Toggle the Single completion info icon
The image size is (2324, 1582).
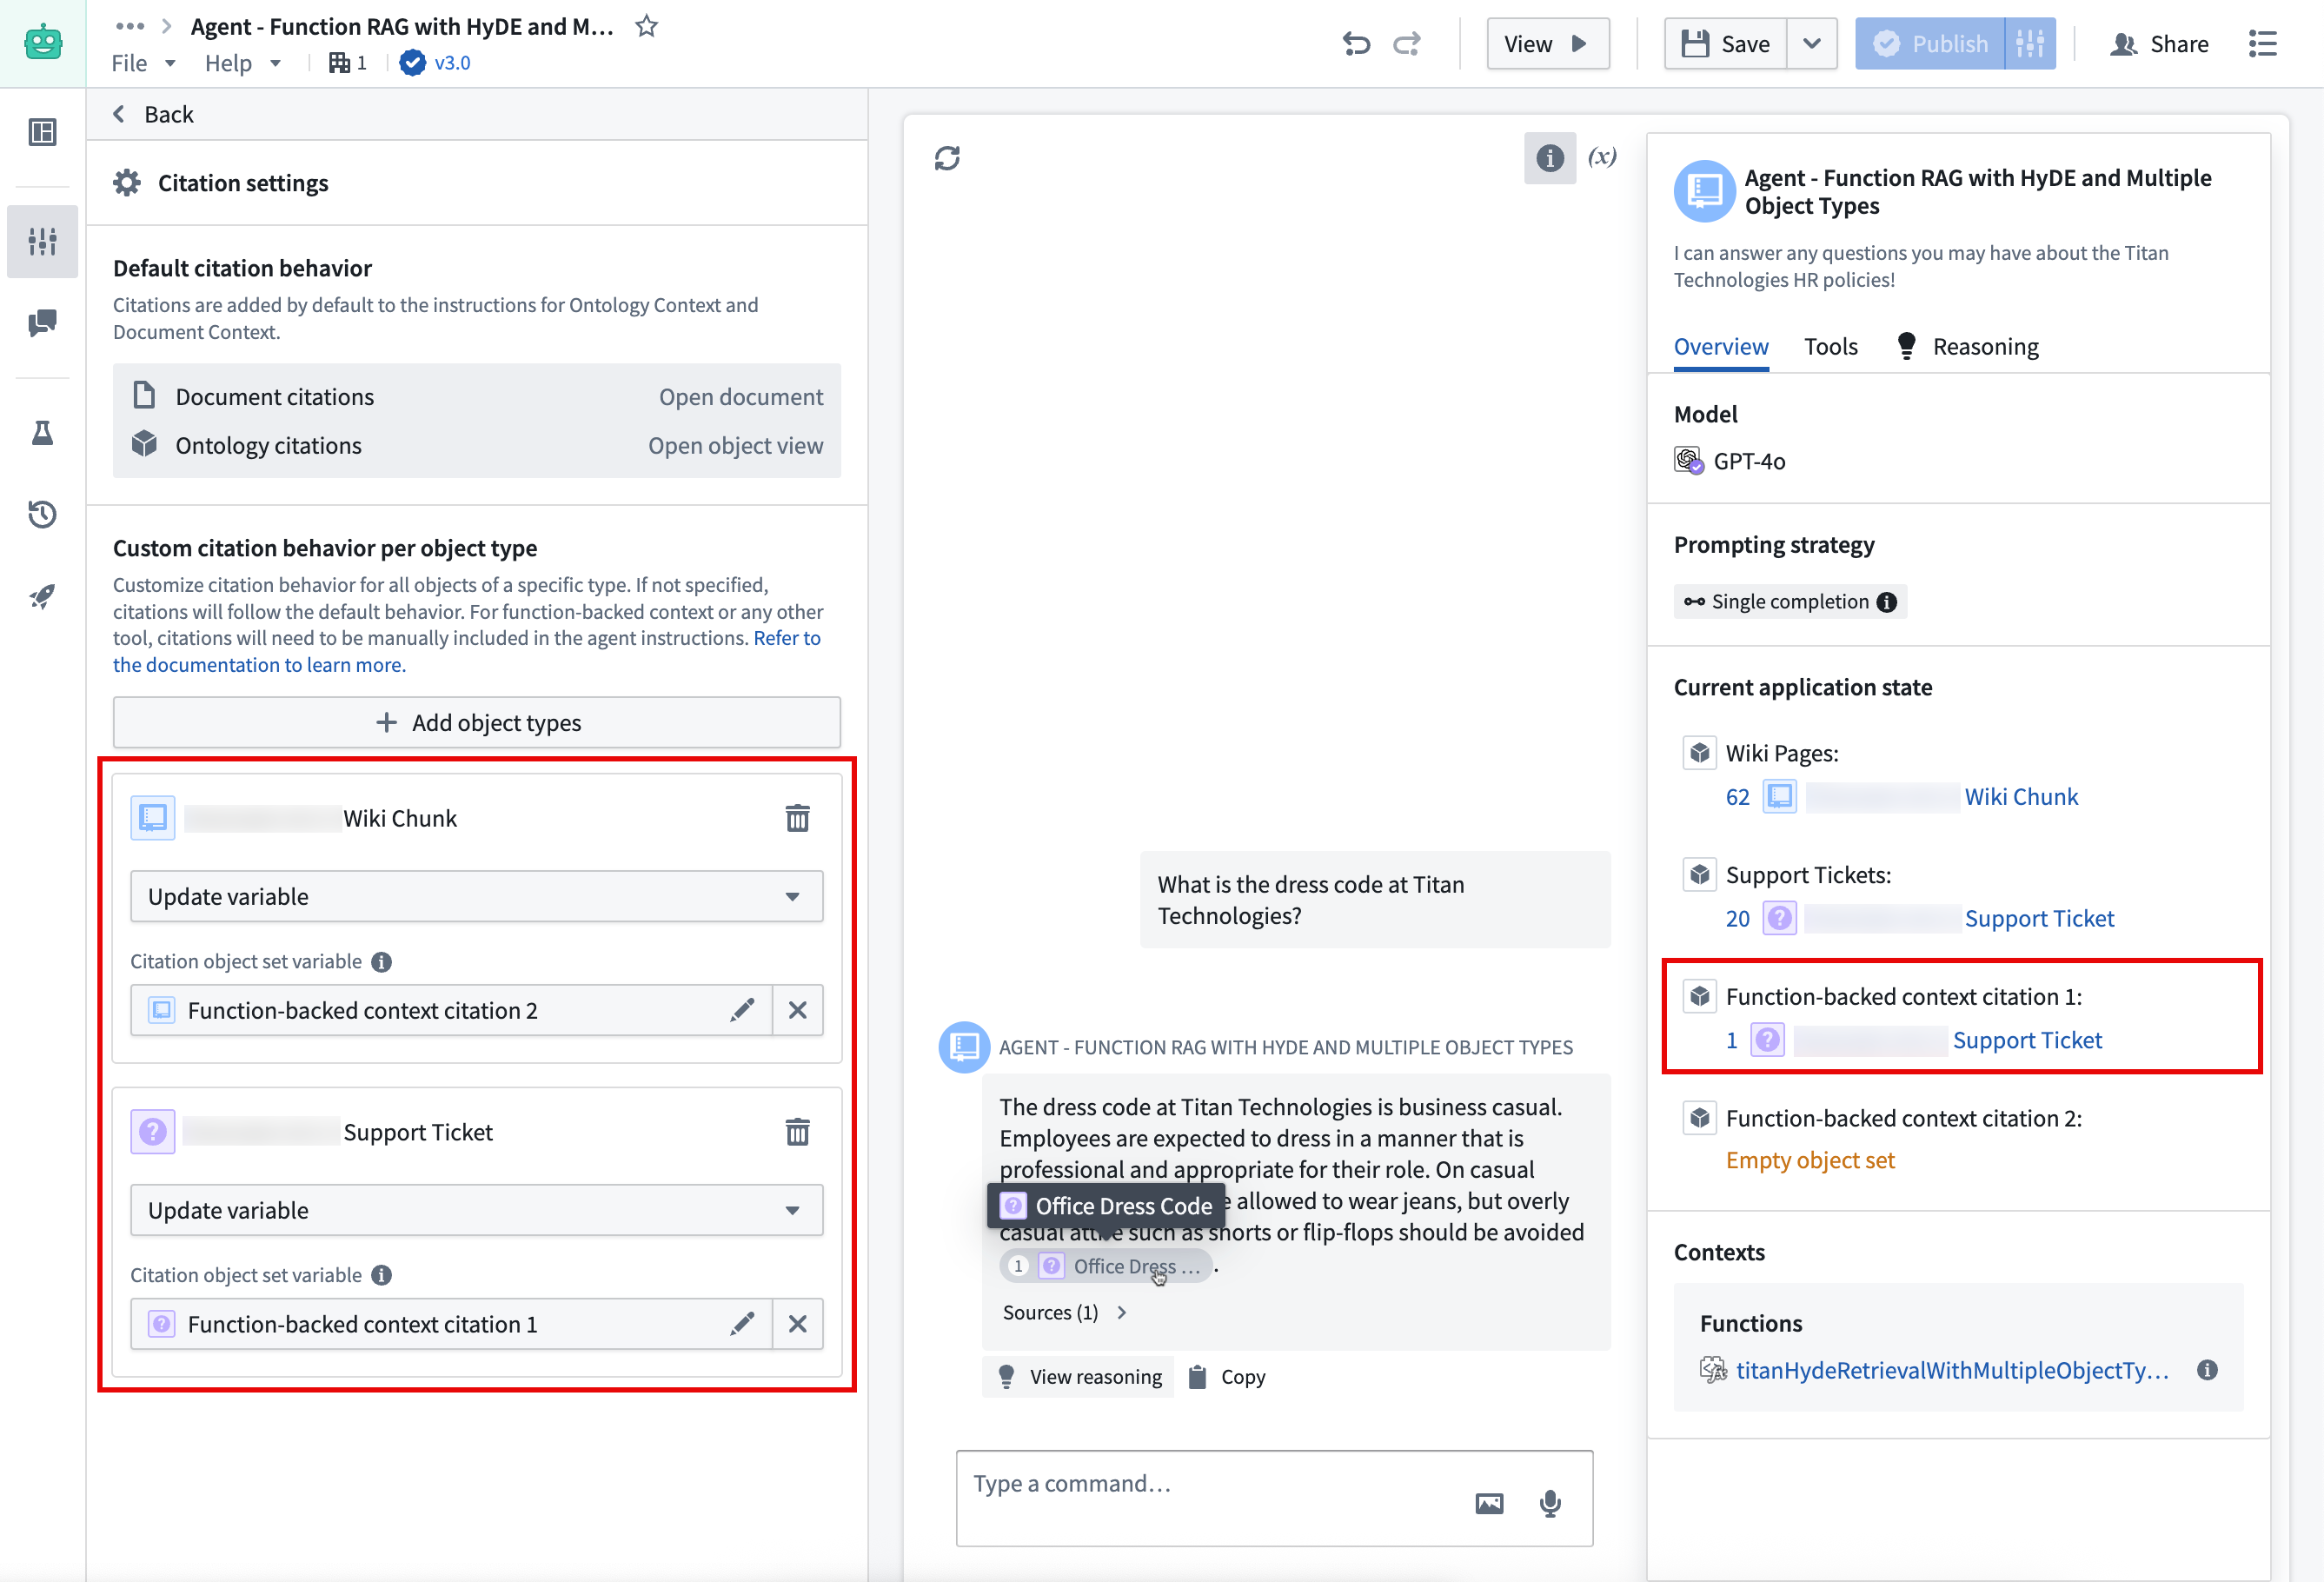pyautogui.click(x=1887, y=602)
